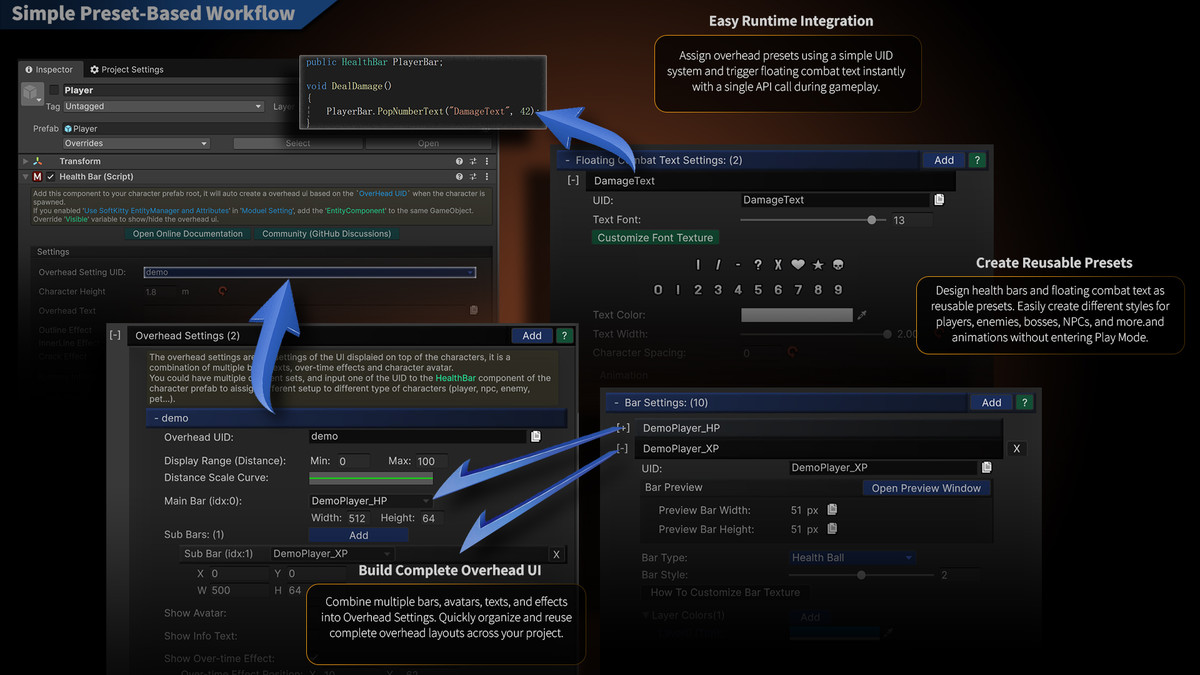The height and width of the screenshot is (675, 1200).
Task: Delete the DemoPlayer_XP bar setting
Action: click(x=1017, y=449)
